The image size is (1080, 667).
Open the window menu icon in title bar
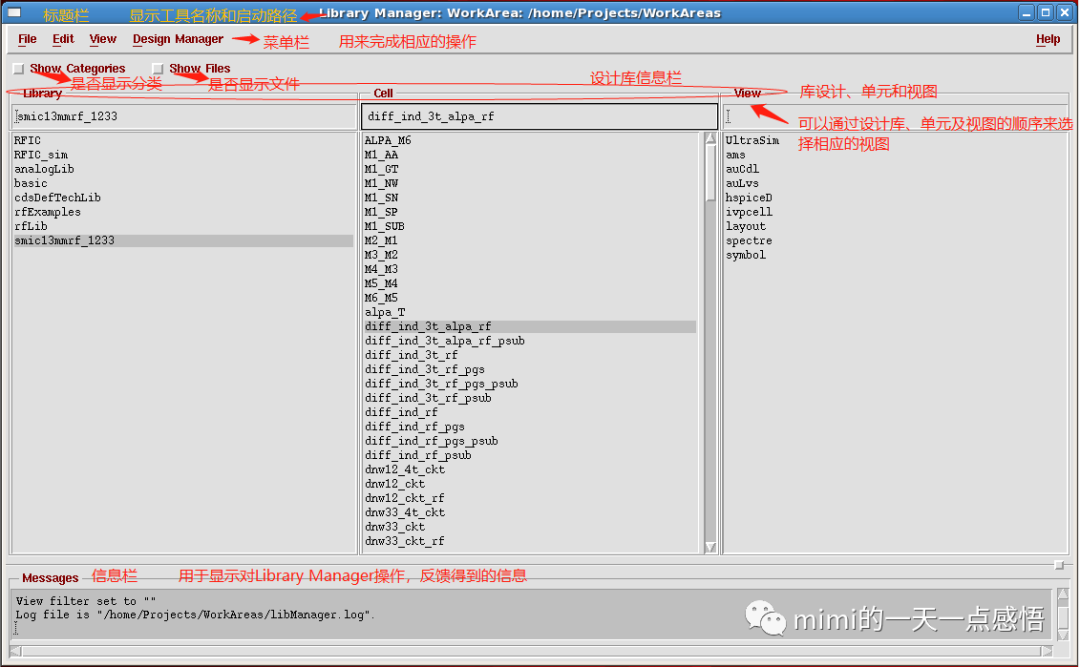coord(14,12)
